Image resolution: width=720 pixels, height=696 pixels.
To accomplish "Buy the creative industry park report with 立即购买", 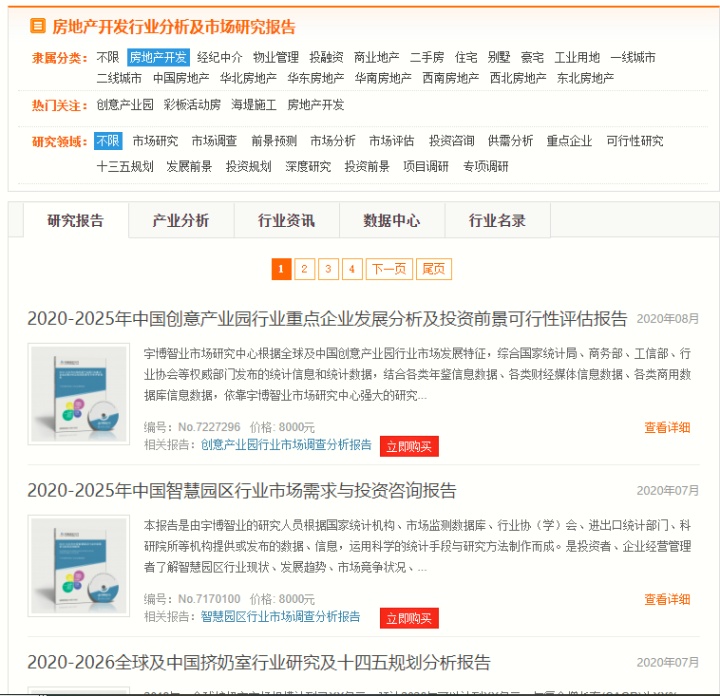I will point(409,446).
